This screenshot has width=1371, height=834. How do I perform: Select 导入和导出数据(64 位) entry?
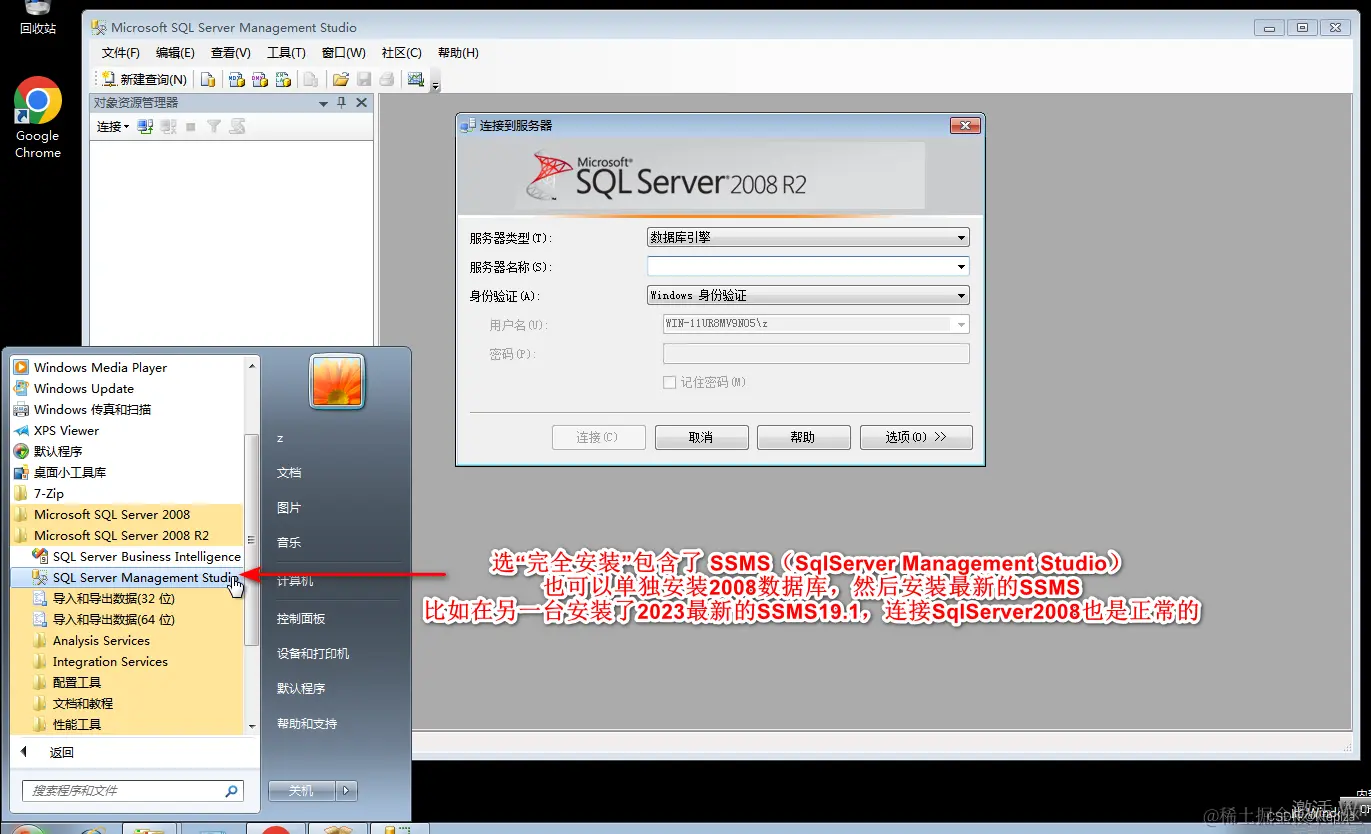pos(126,620)
